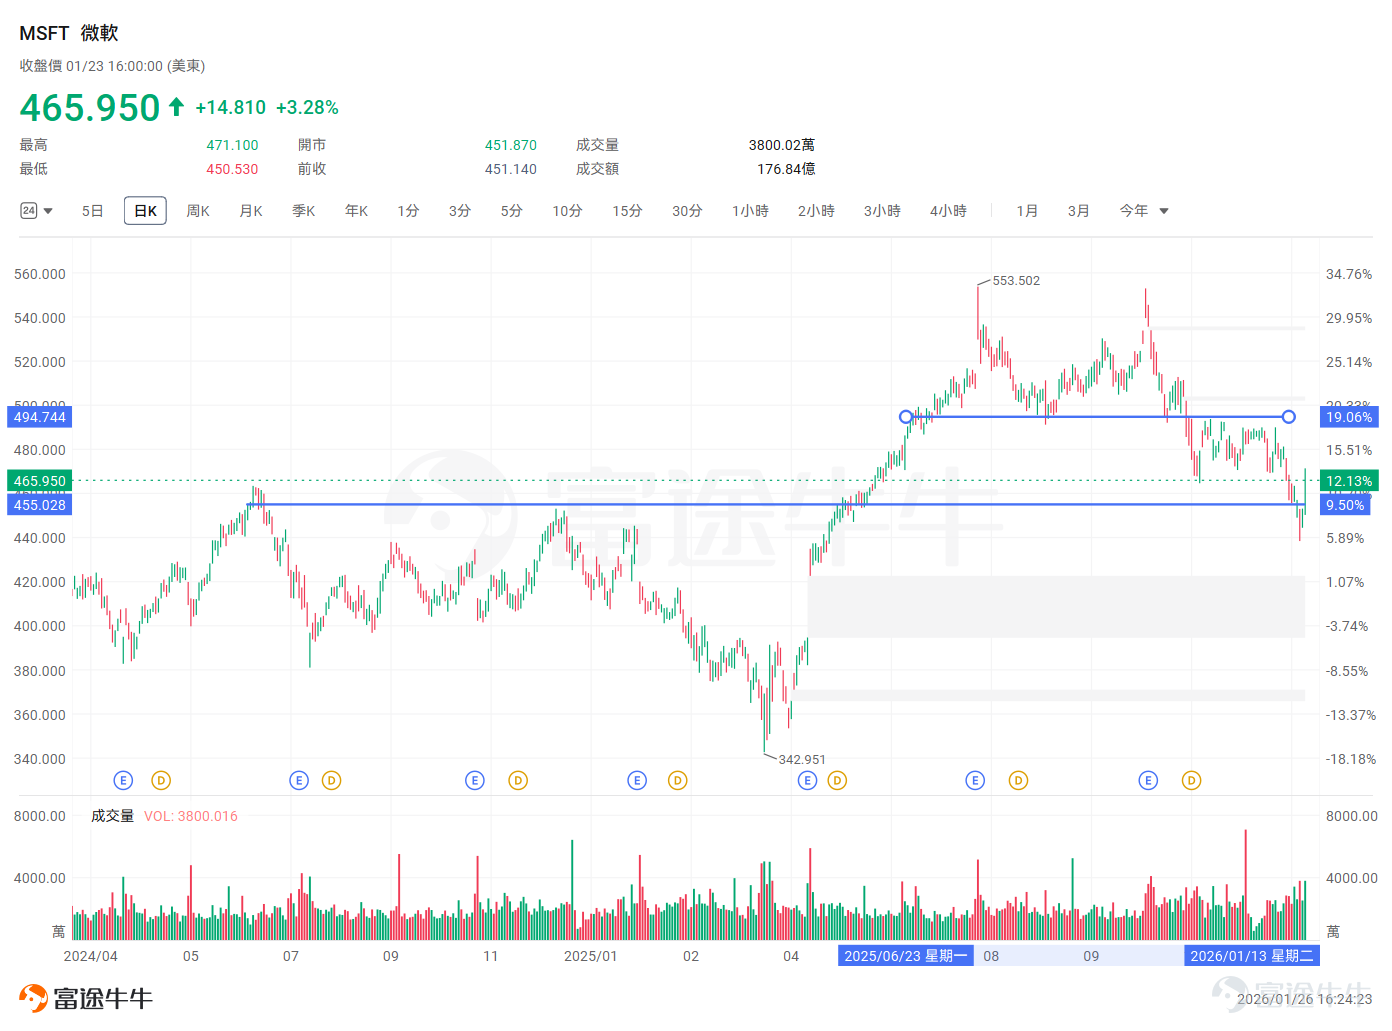
Task: Click the 465.950 headline price
Action: click(x=90, y=107)
